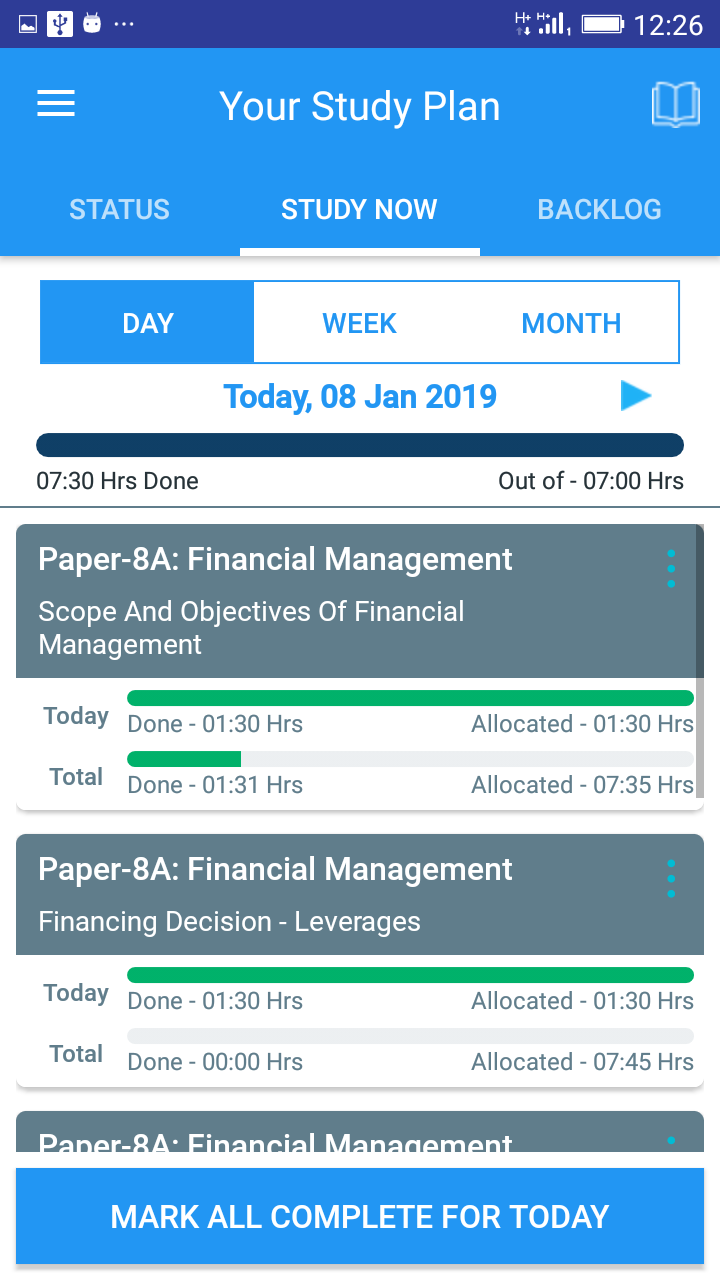Switch to the STATUS tab
720x1280 pixels.
[x=119, y=209]
